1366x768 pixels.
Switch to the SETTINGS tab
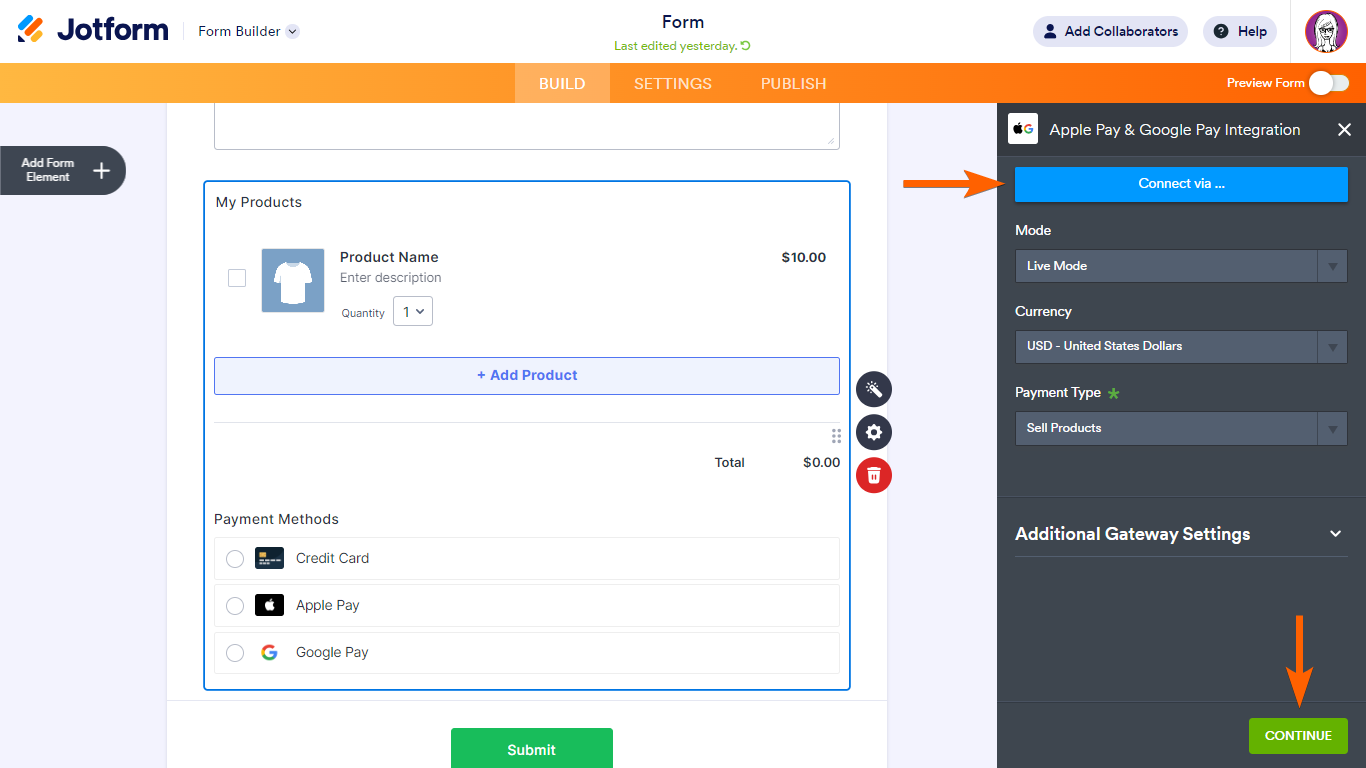pyautogui.click(x=672, y=83)
